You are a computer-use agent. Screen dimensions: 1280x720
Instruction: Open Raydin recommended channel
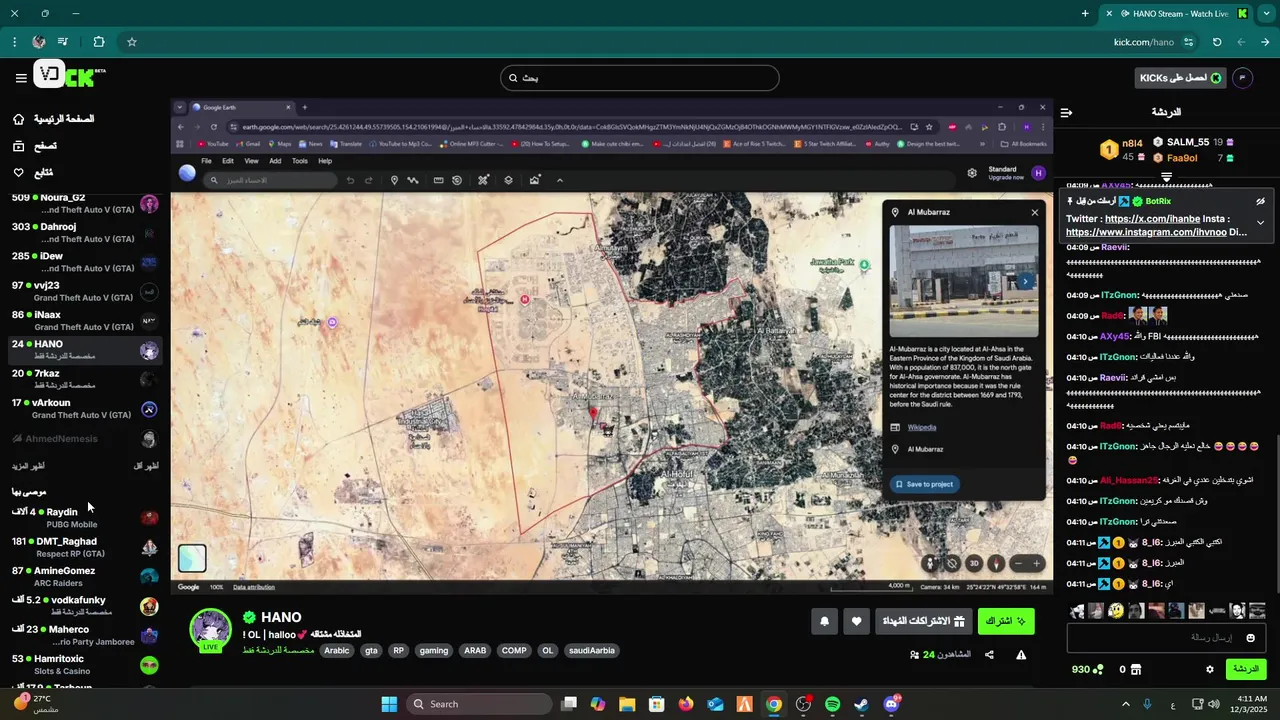[85, 517]
